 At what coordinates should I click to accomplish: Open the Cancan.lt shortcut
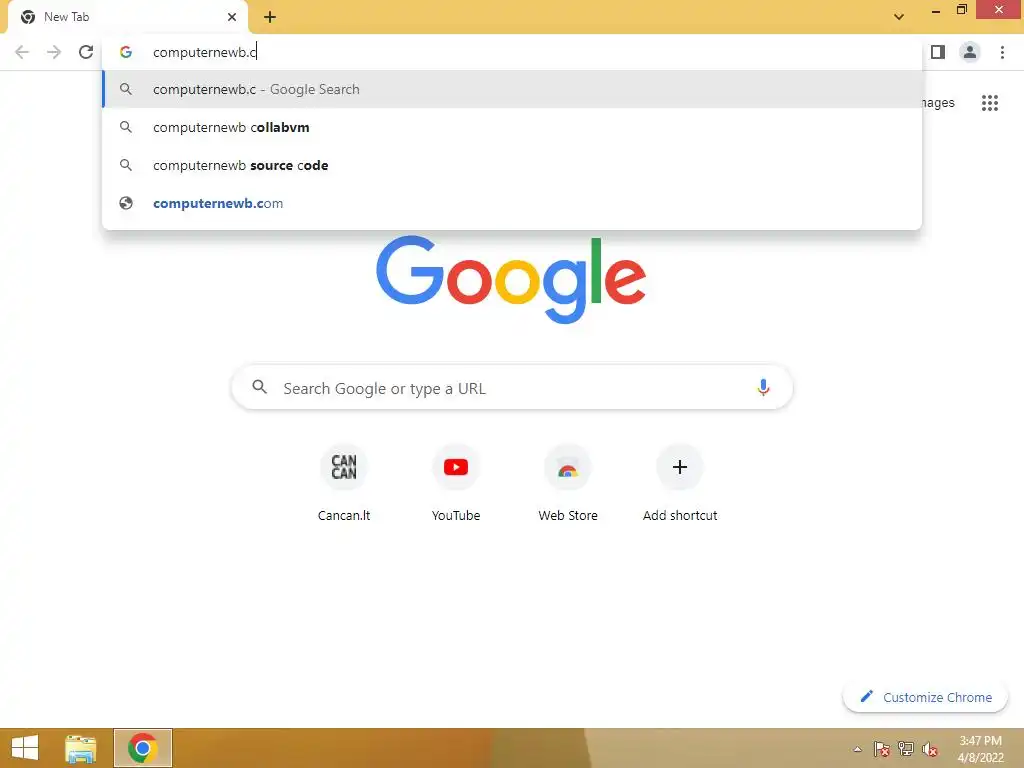pyautogui.click(x=344, y=484)
